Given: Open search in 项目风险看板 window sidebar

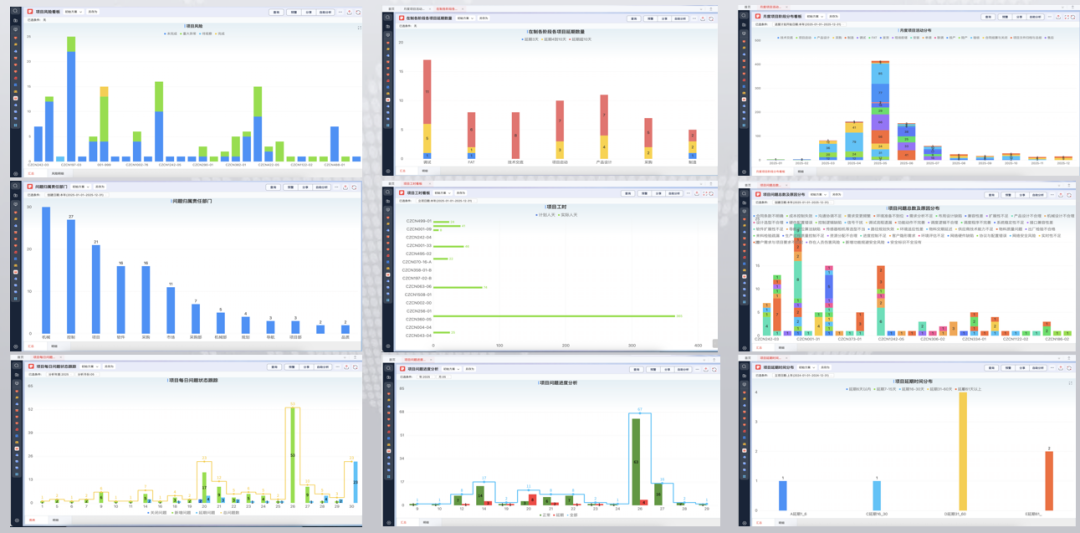Looking at the screenshot, I should point(15,12).
